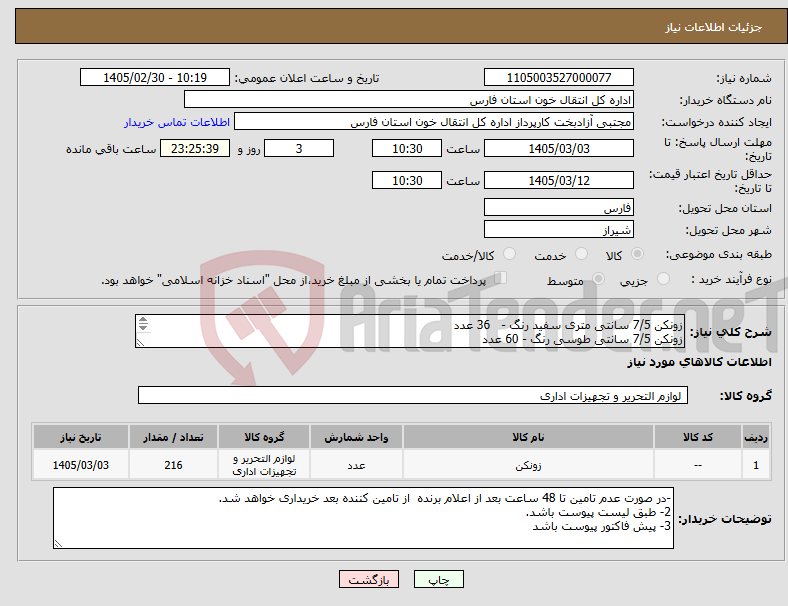
Task: Click the جزئیات اطلاعات نیاز page title
Action: click(714, 27)
